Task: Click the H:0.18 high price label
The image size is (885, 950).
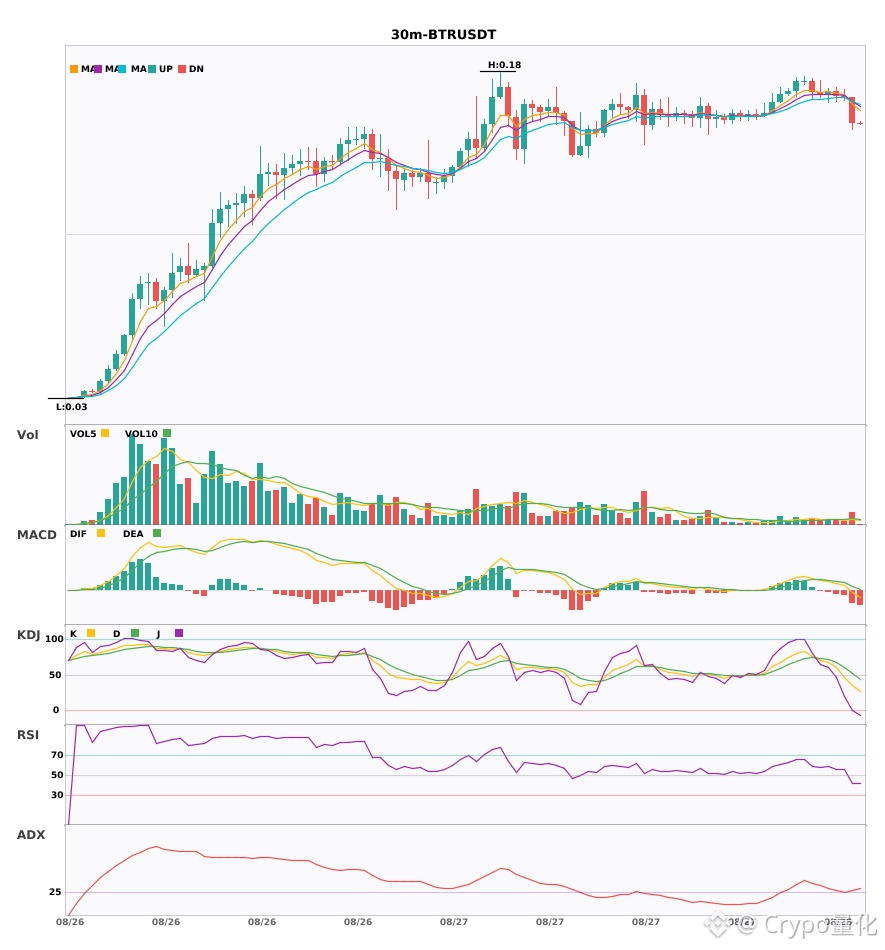Action: [x=505, y=65]
